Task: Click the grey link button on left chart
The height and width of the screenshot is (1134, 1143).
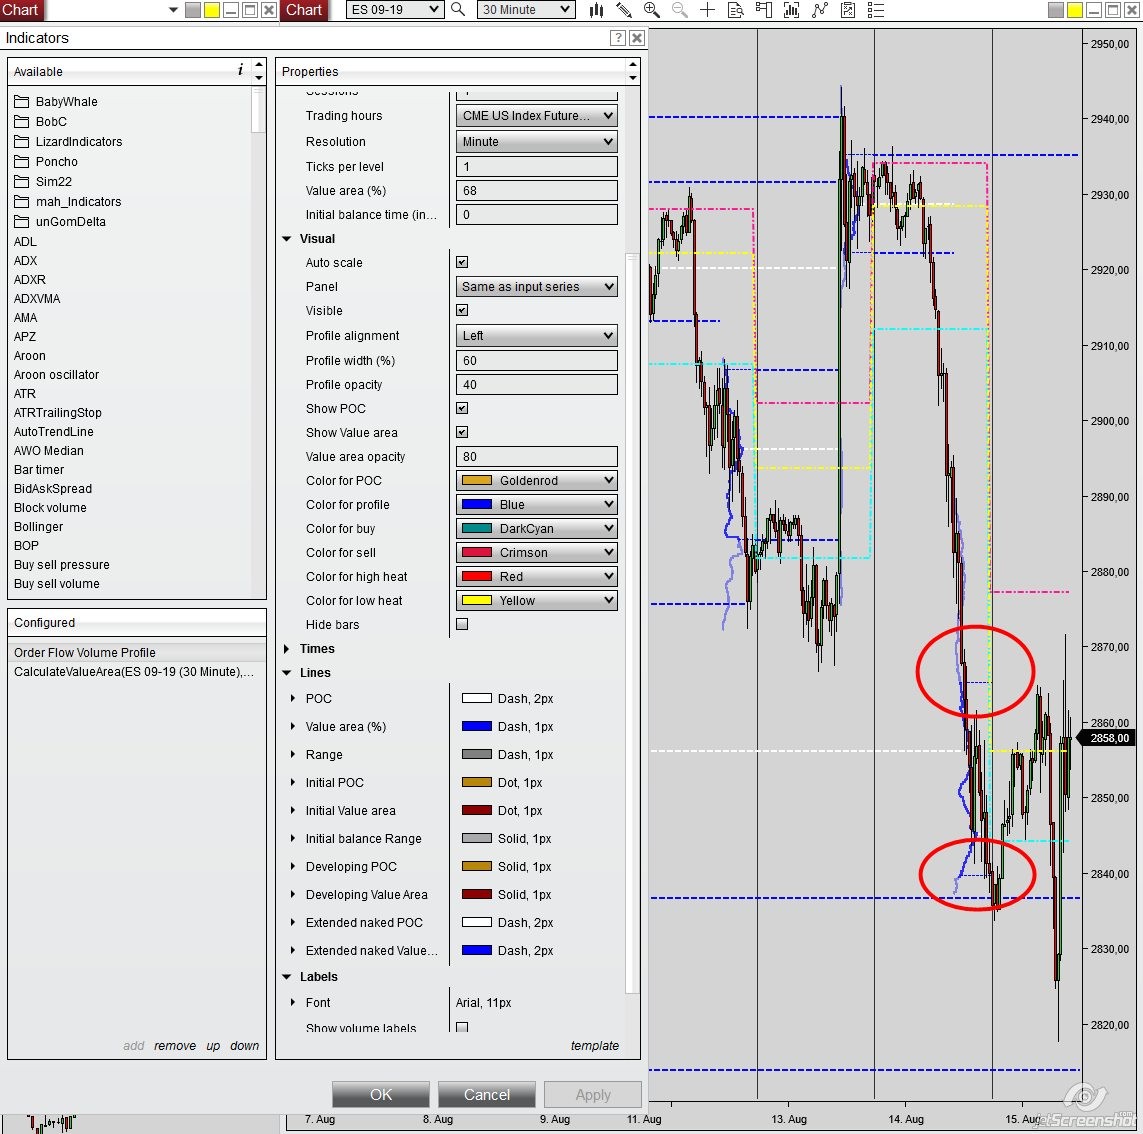Action: pos(192,9)
